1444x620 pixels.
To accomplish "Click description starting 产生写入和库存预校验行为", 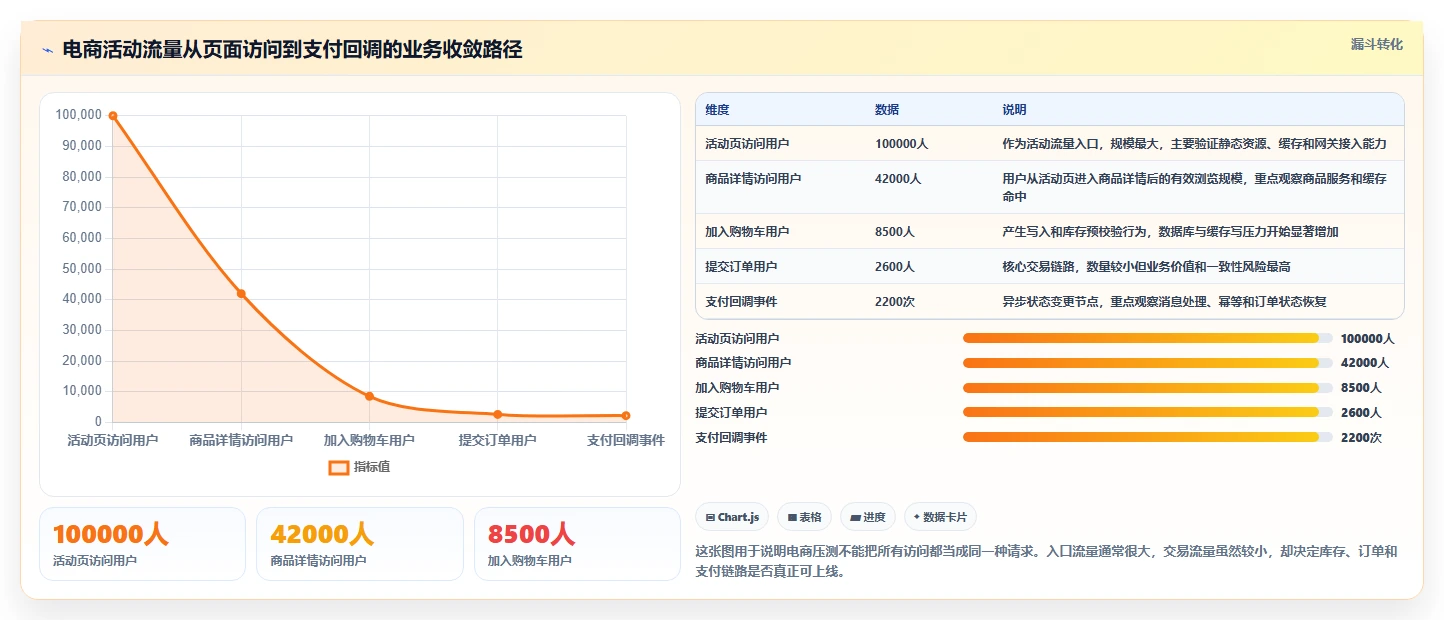I will (x=1170, y=232).
